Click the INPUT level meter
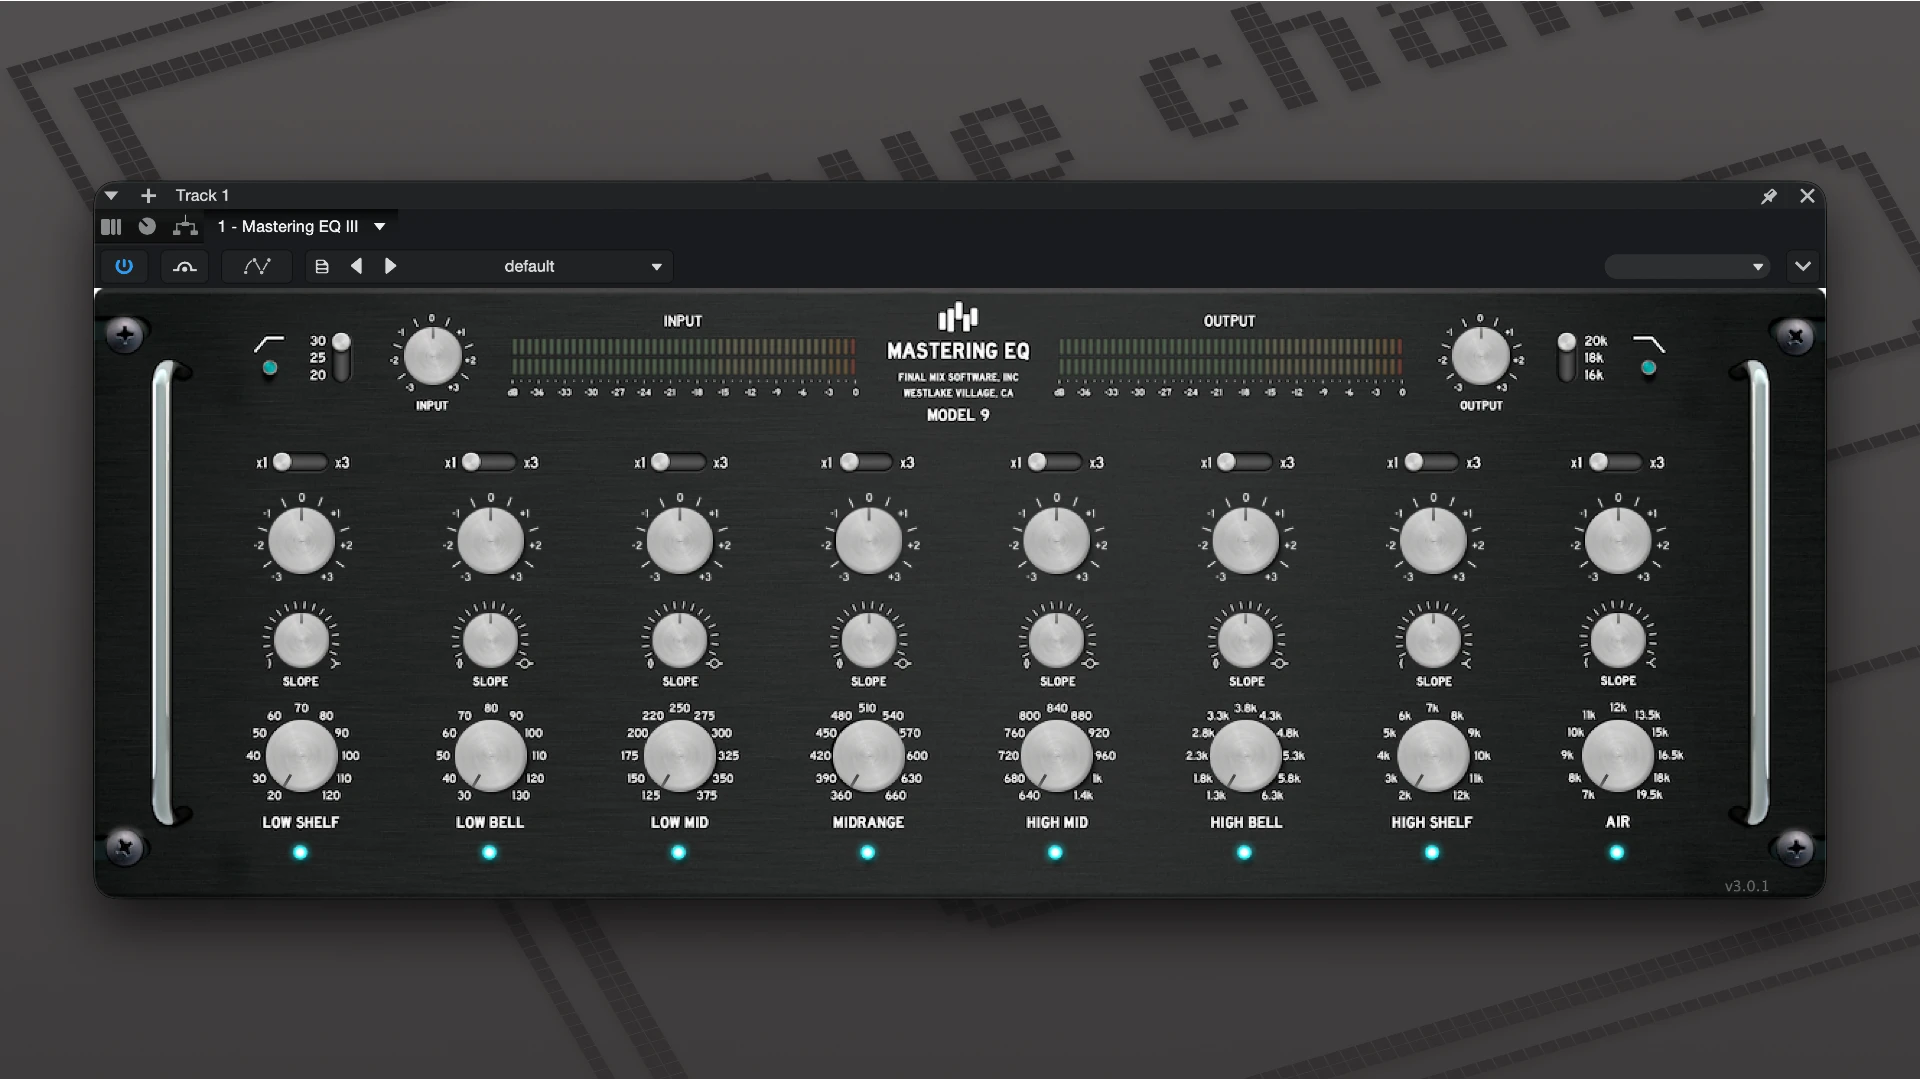This screenshot has width=1920, height=1080. tap(683, 357)
